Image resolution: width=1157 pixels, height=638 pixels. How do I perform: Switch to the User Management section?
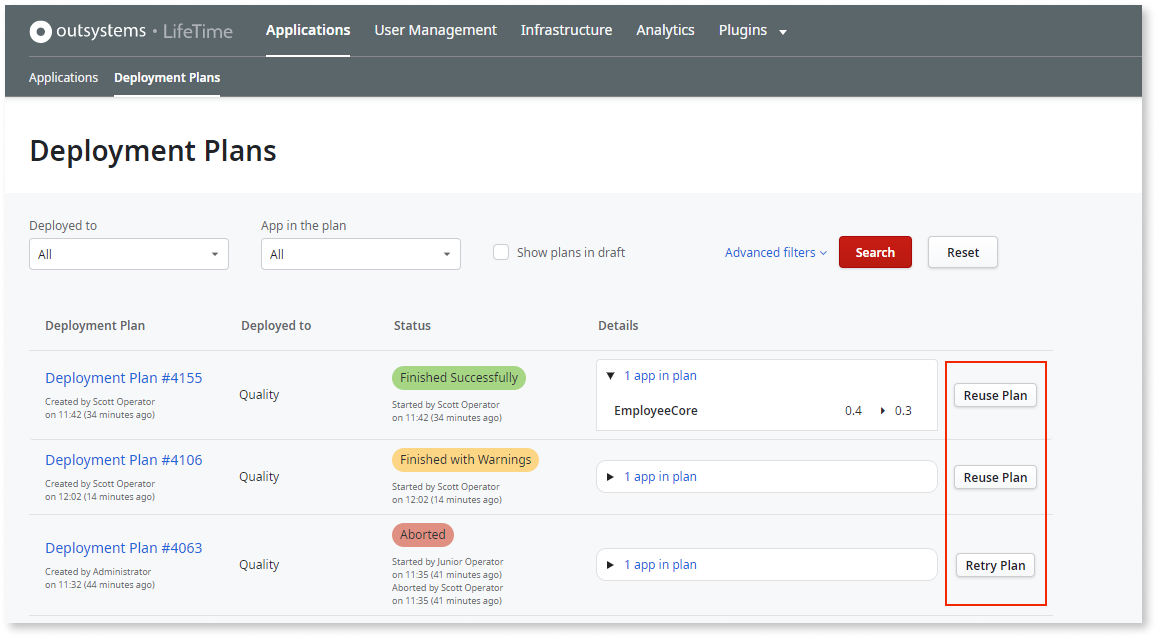point(435,30)
